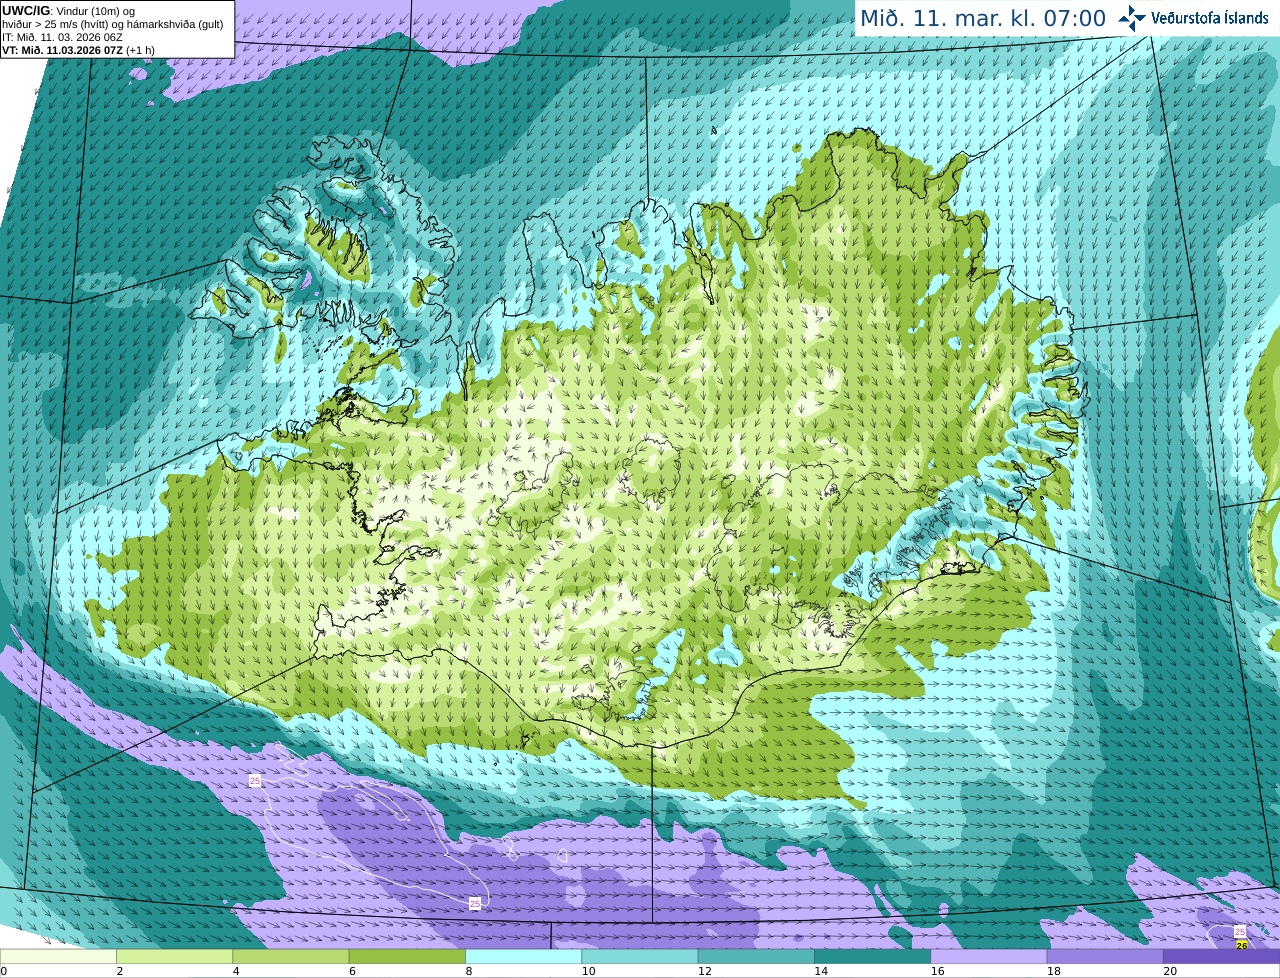Pick the medium green 6–8 m/s swatch

(x=407, y=957)
